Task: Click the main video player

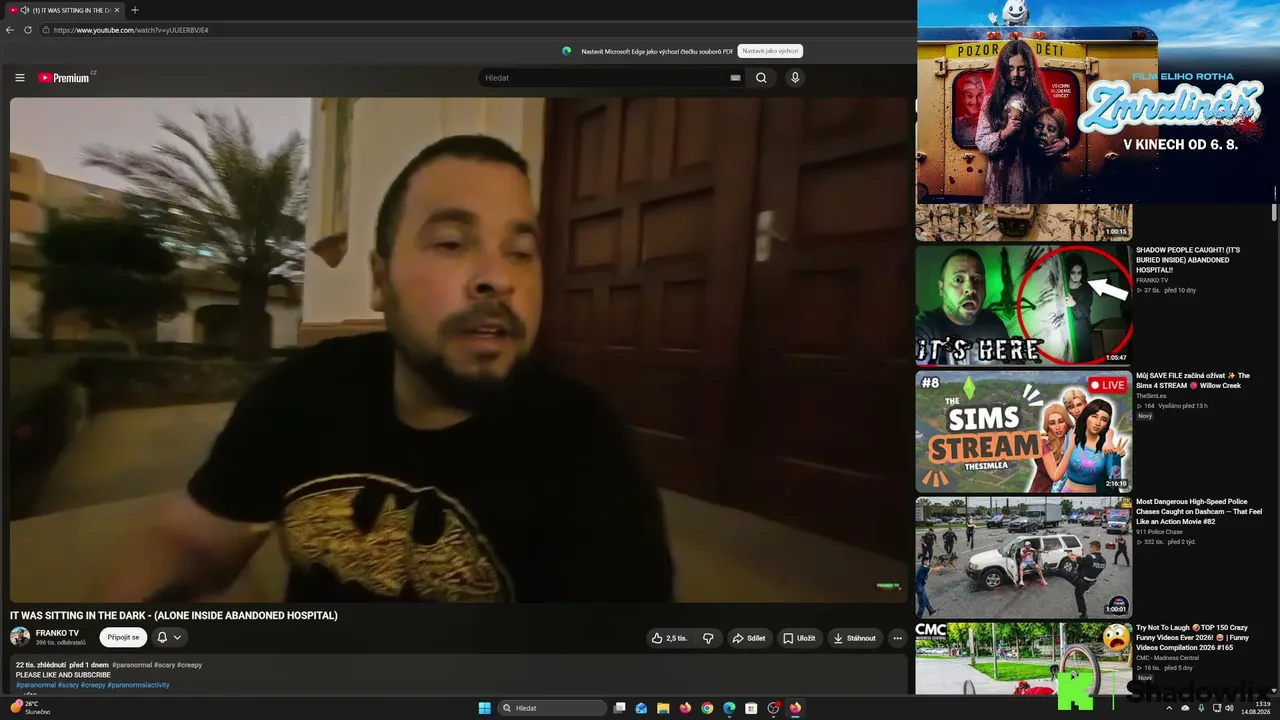Action: [459, 350]
